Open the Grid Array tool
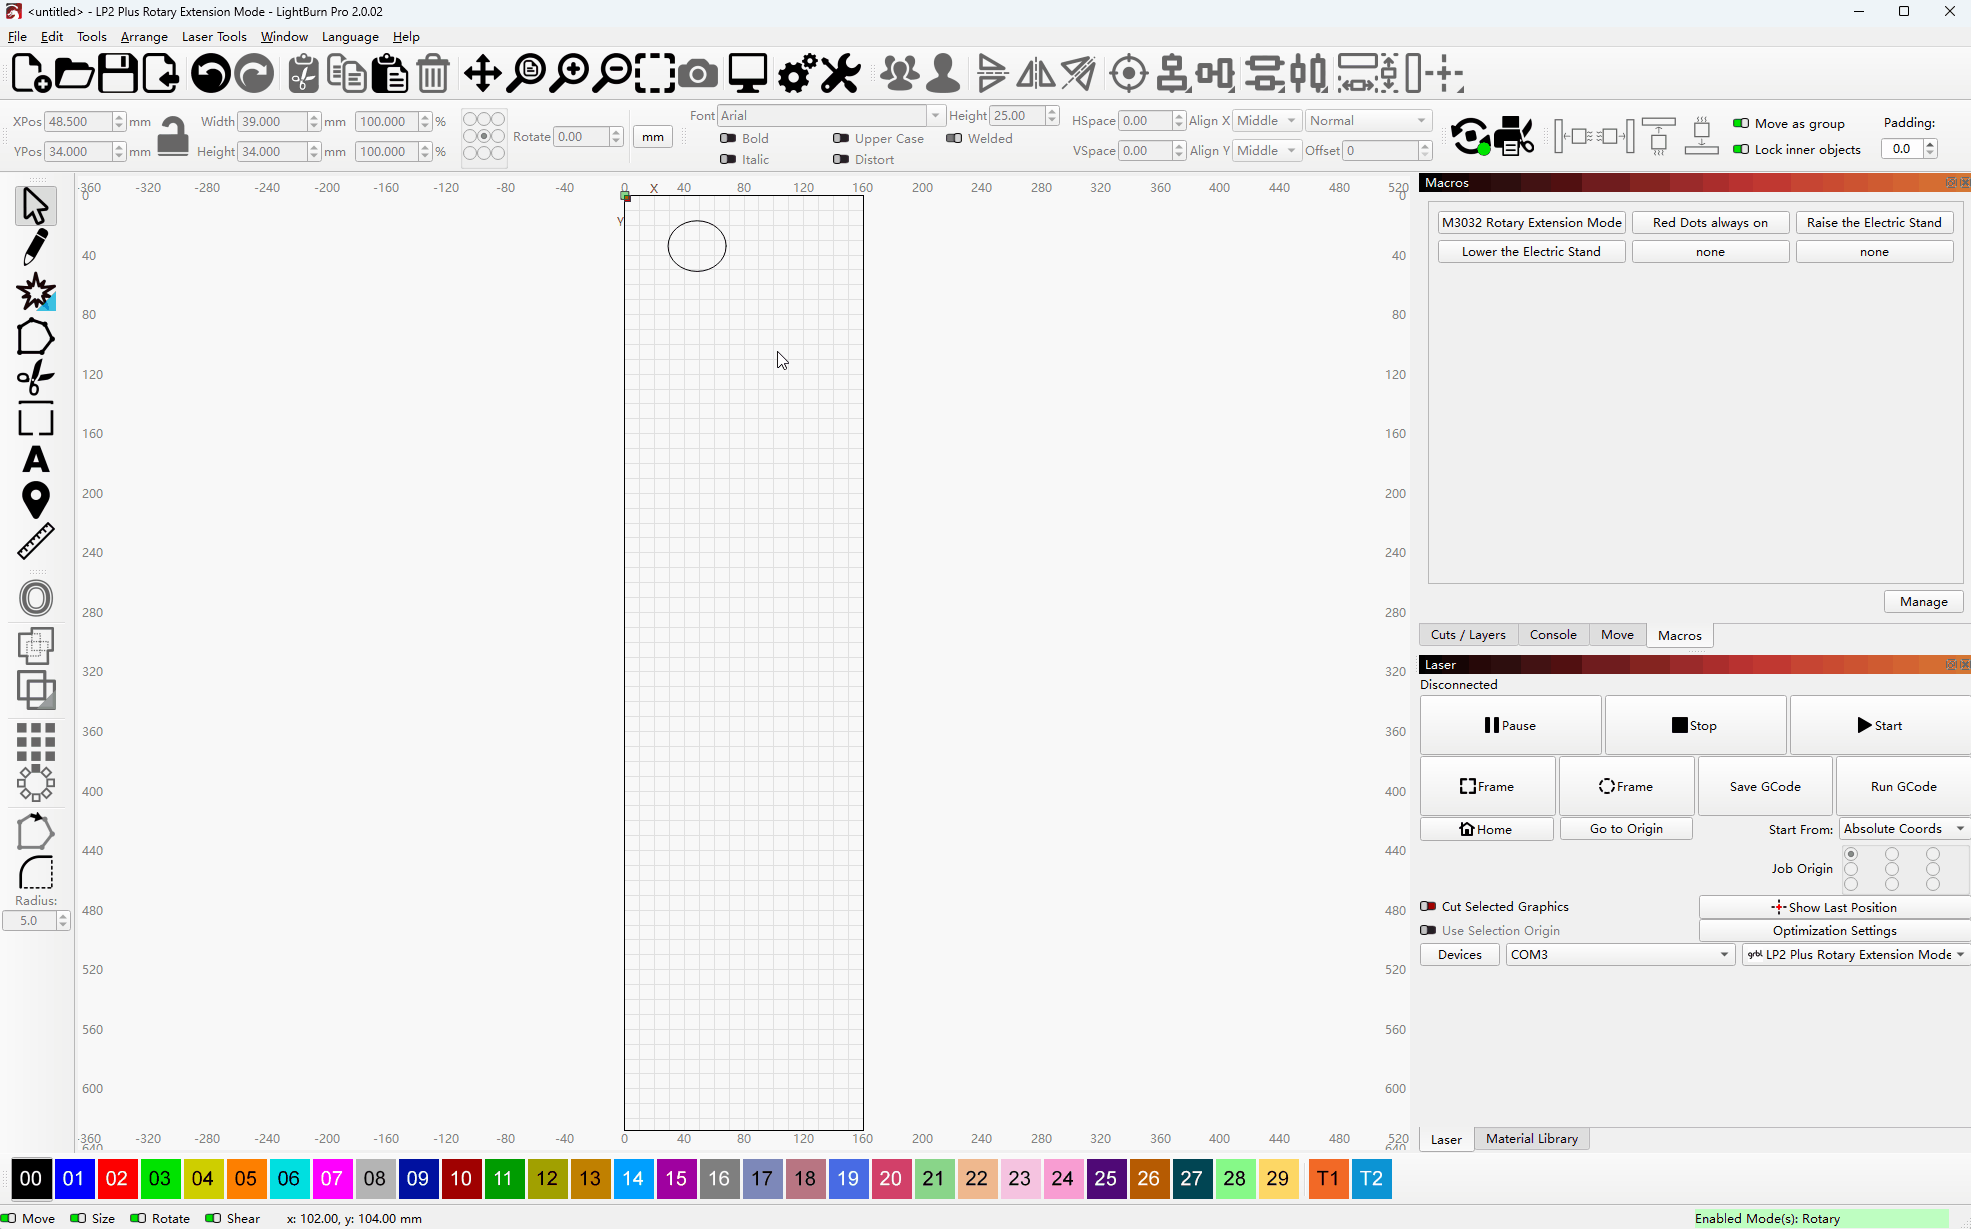Screen dimensions: 1971x1229 tap(36, 742)
